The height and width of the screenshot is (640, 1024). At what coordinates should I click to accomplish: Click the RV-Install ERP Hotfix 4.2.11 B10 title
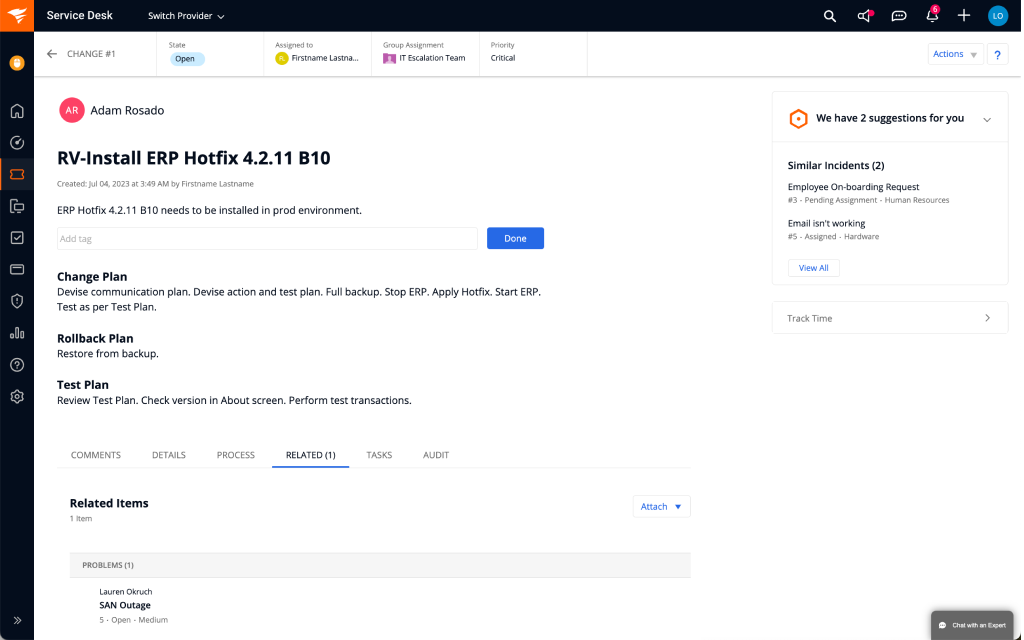coord(194,158)
